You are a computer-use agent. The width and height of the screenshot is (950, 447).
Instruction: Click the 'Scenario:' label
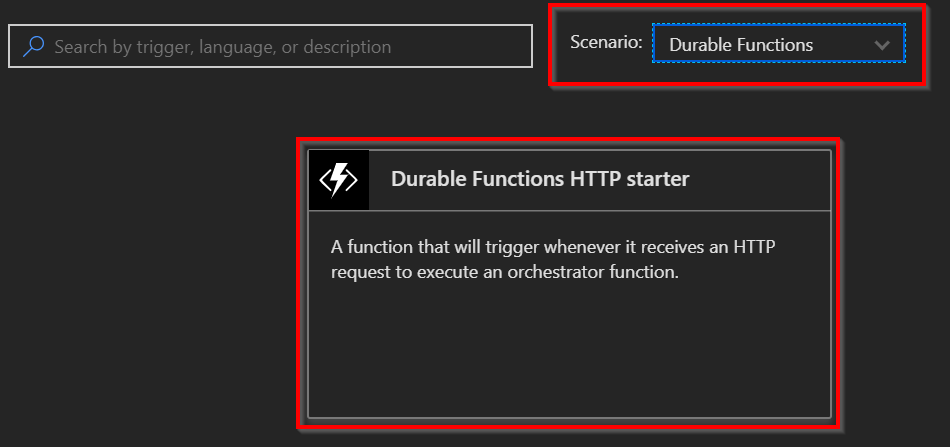[606, 42]
